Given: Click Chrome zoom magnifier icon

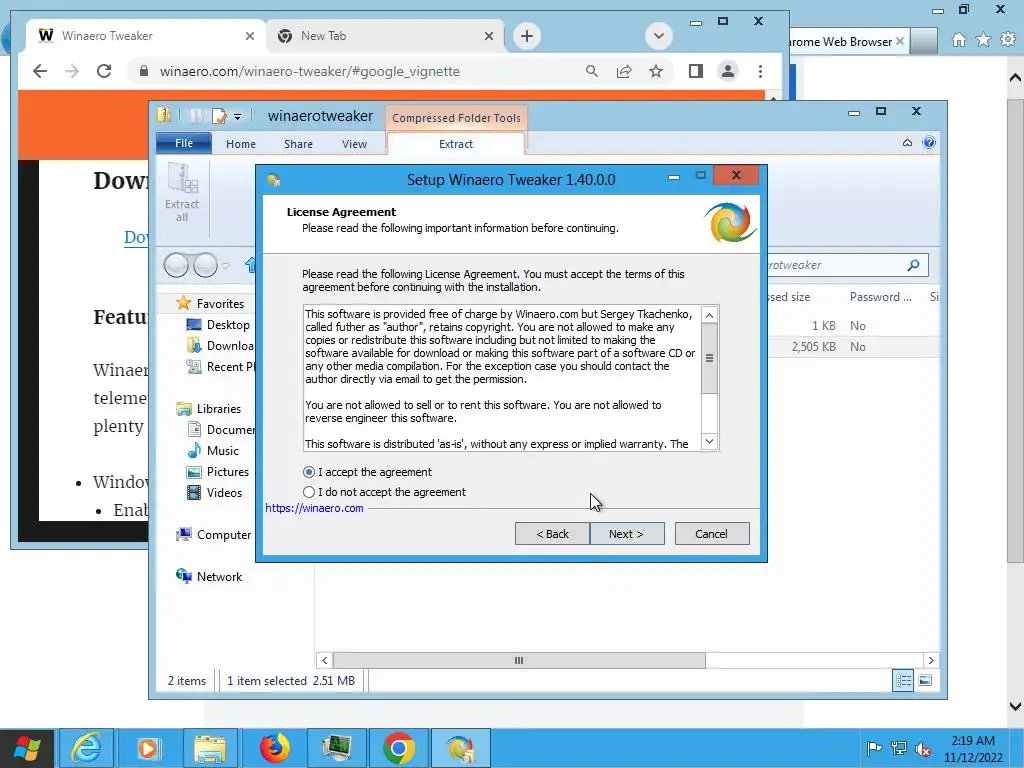Looking at the screenshot, I should coord(592,71).
